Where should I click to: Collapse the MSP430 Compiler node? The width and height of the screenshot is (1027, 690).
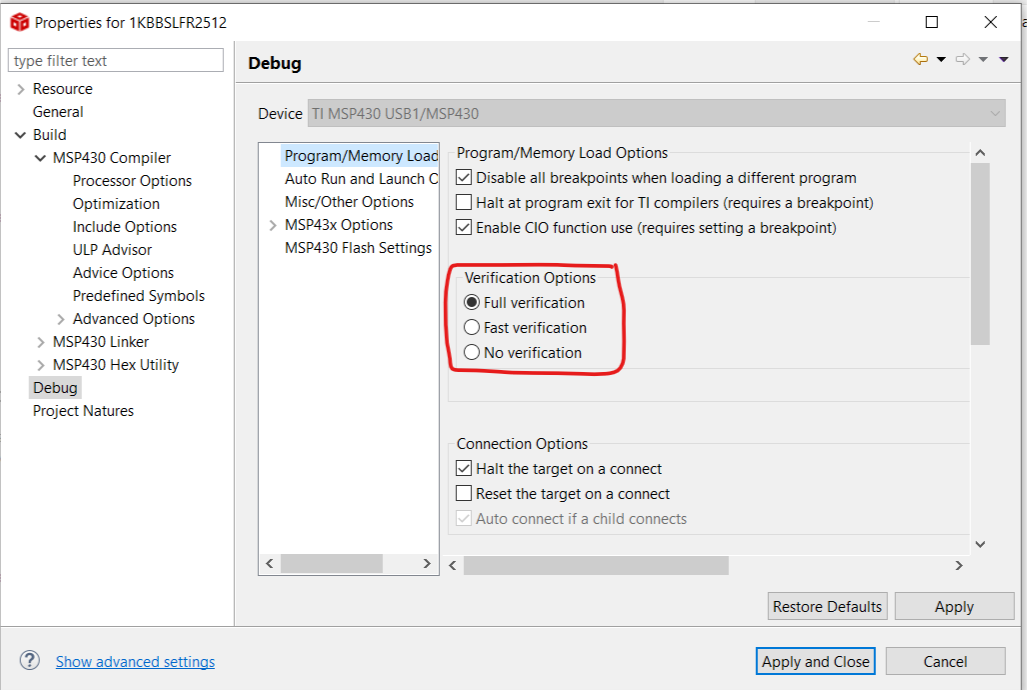[41, 158]
